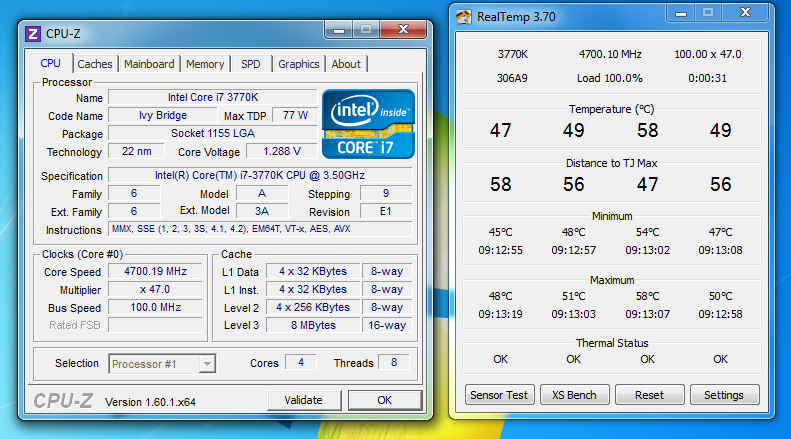Click the Level 3 '16-way' value

click(387, 325)
